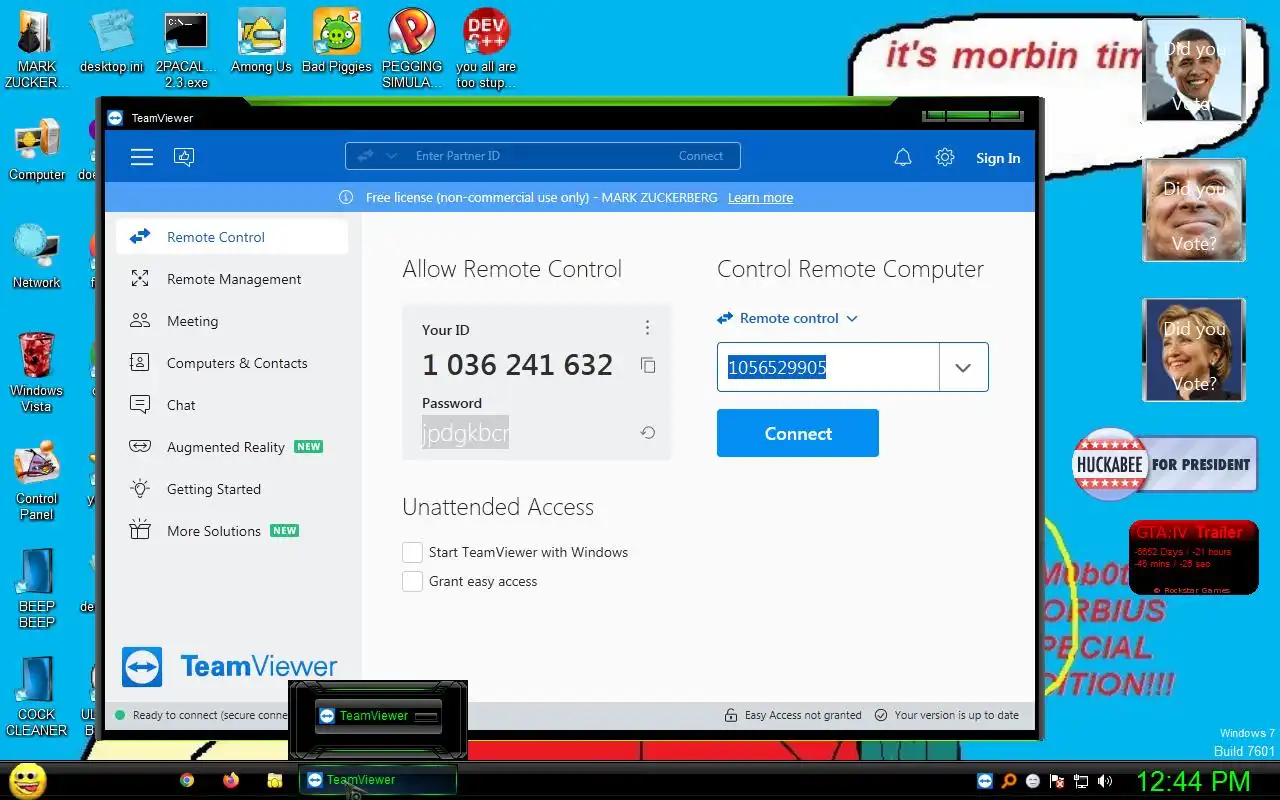Open connection type chevron in top bar
The width and height of the screenshot is (1280, 800).
[392, 156]
